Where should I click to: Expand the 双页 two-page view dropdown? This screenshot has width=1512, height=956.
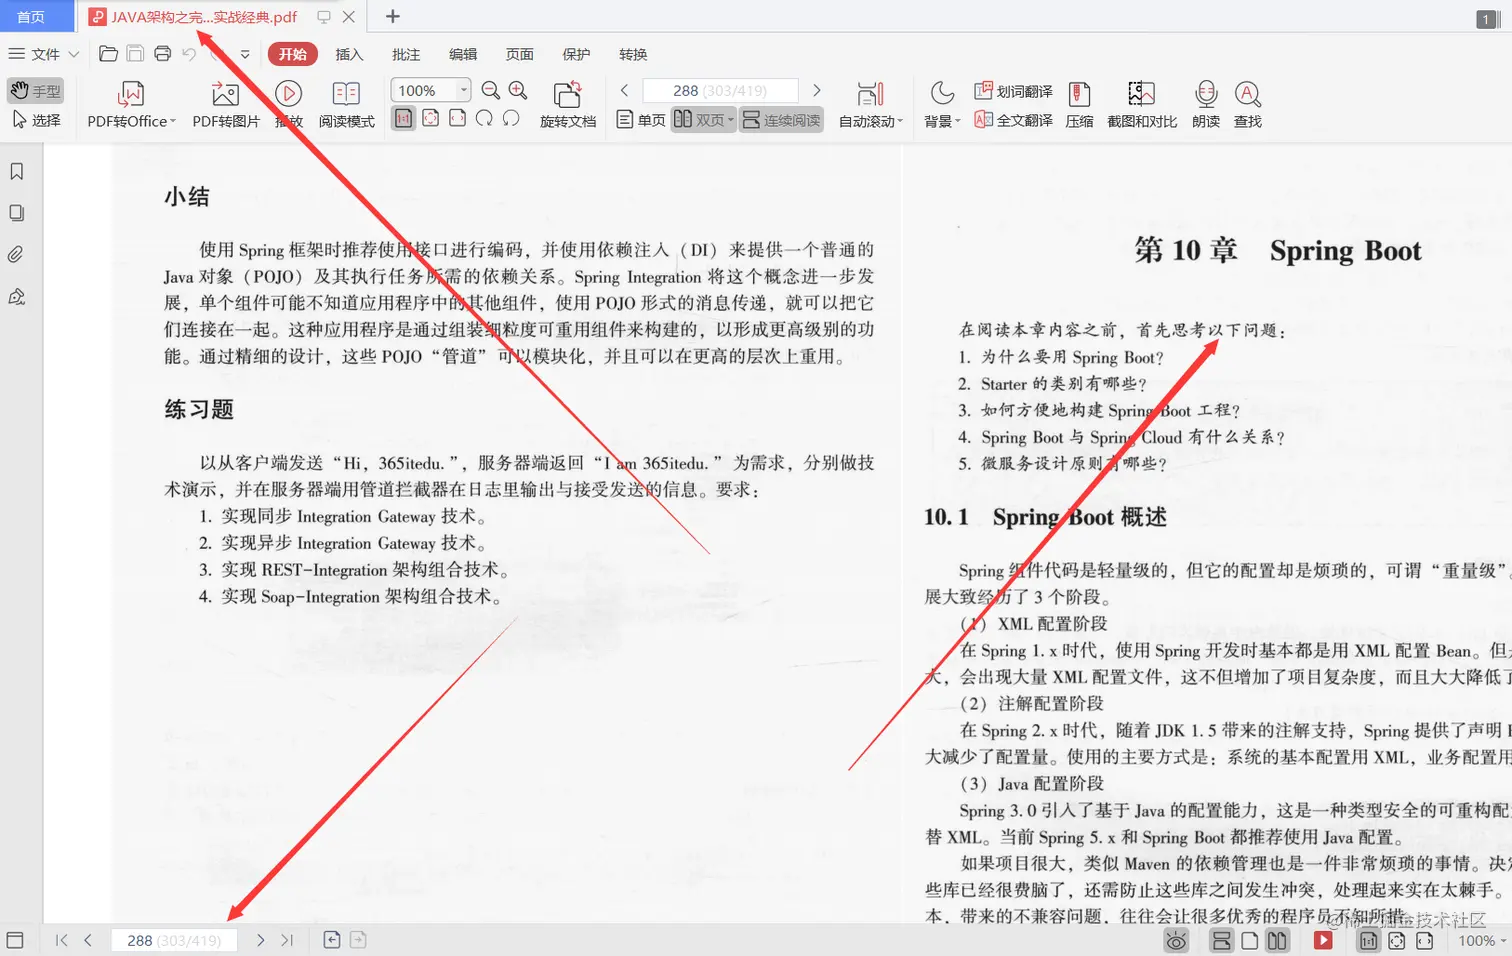tap(731, 119)
